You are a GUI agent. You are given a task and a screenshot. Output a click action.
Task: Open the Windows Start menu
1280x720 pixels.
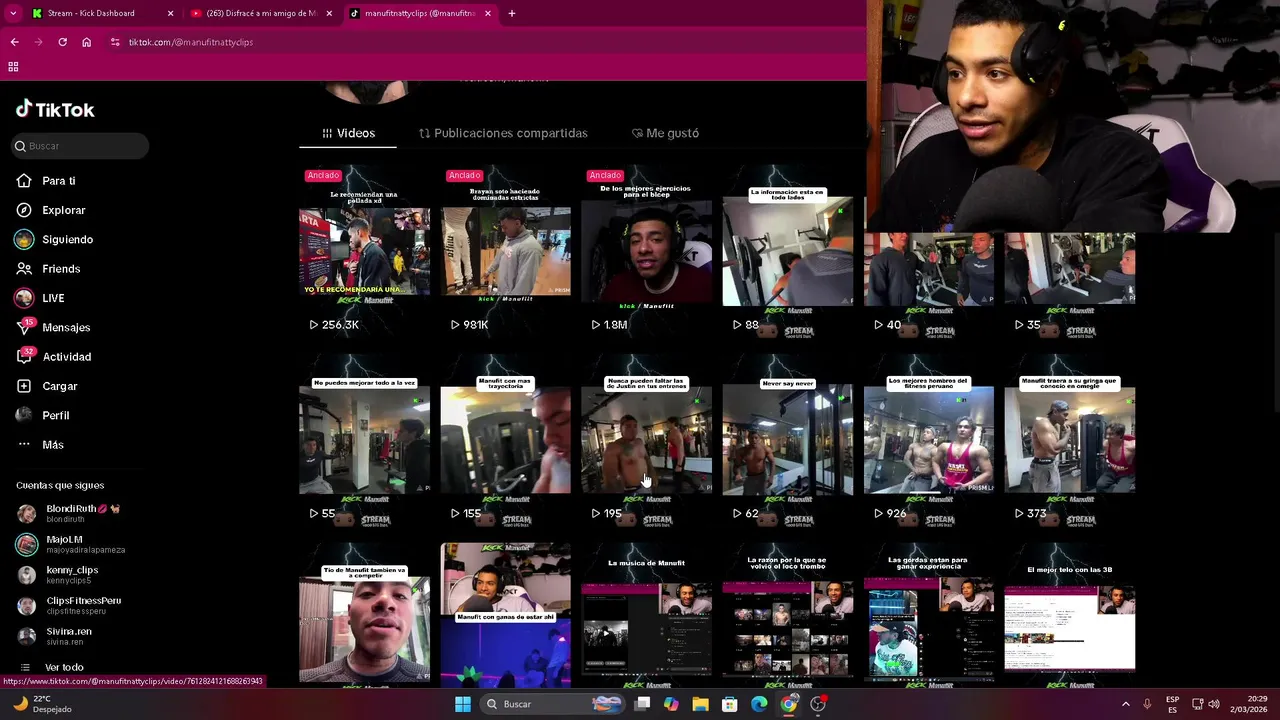click(x=462, y=704)
